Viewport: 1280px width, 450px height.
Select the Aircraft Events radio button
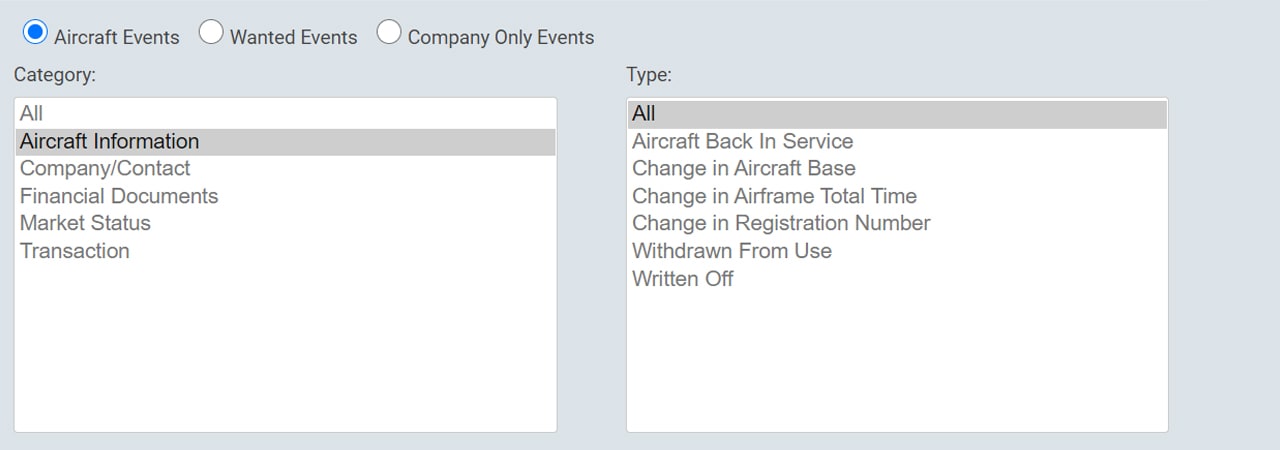(x=35, y=33)
